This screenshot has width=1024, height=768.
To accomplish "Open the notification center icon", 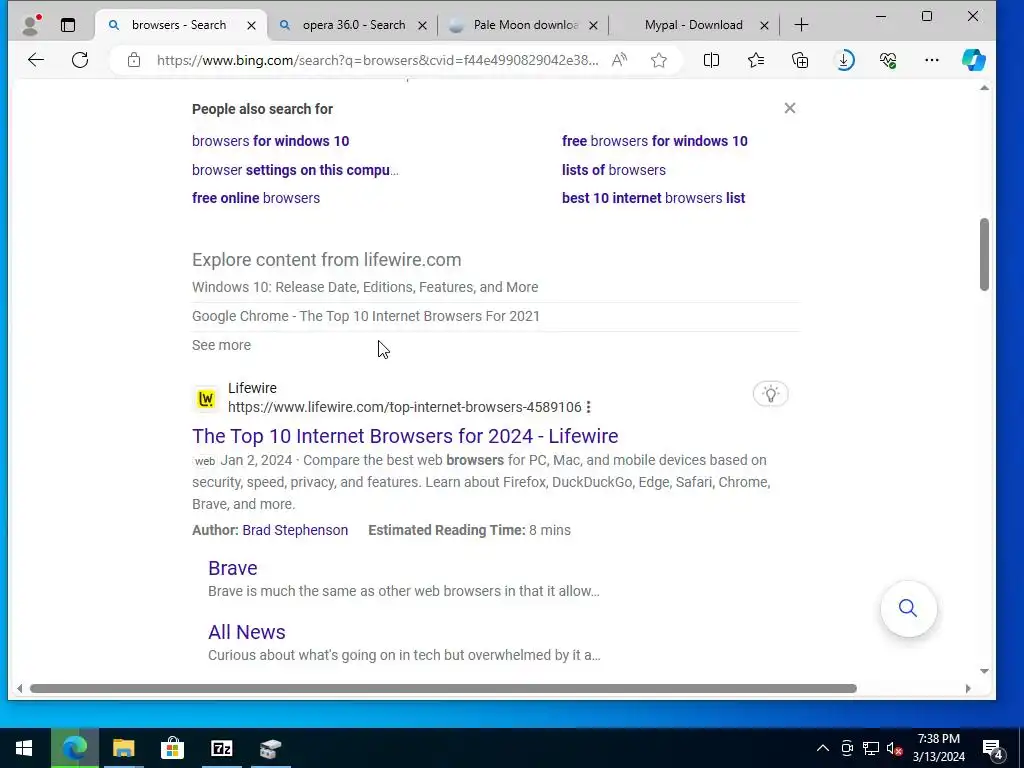I will pyautogui.click(x=993, y=749).
